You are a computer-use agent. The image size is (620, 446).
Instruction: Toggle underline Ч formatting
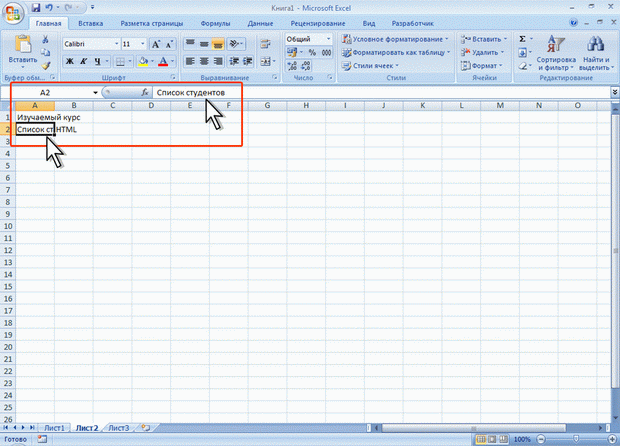coord(97,61)
